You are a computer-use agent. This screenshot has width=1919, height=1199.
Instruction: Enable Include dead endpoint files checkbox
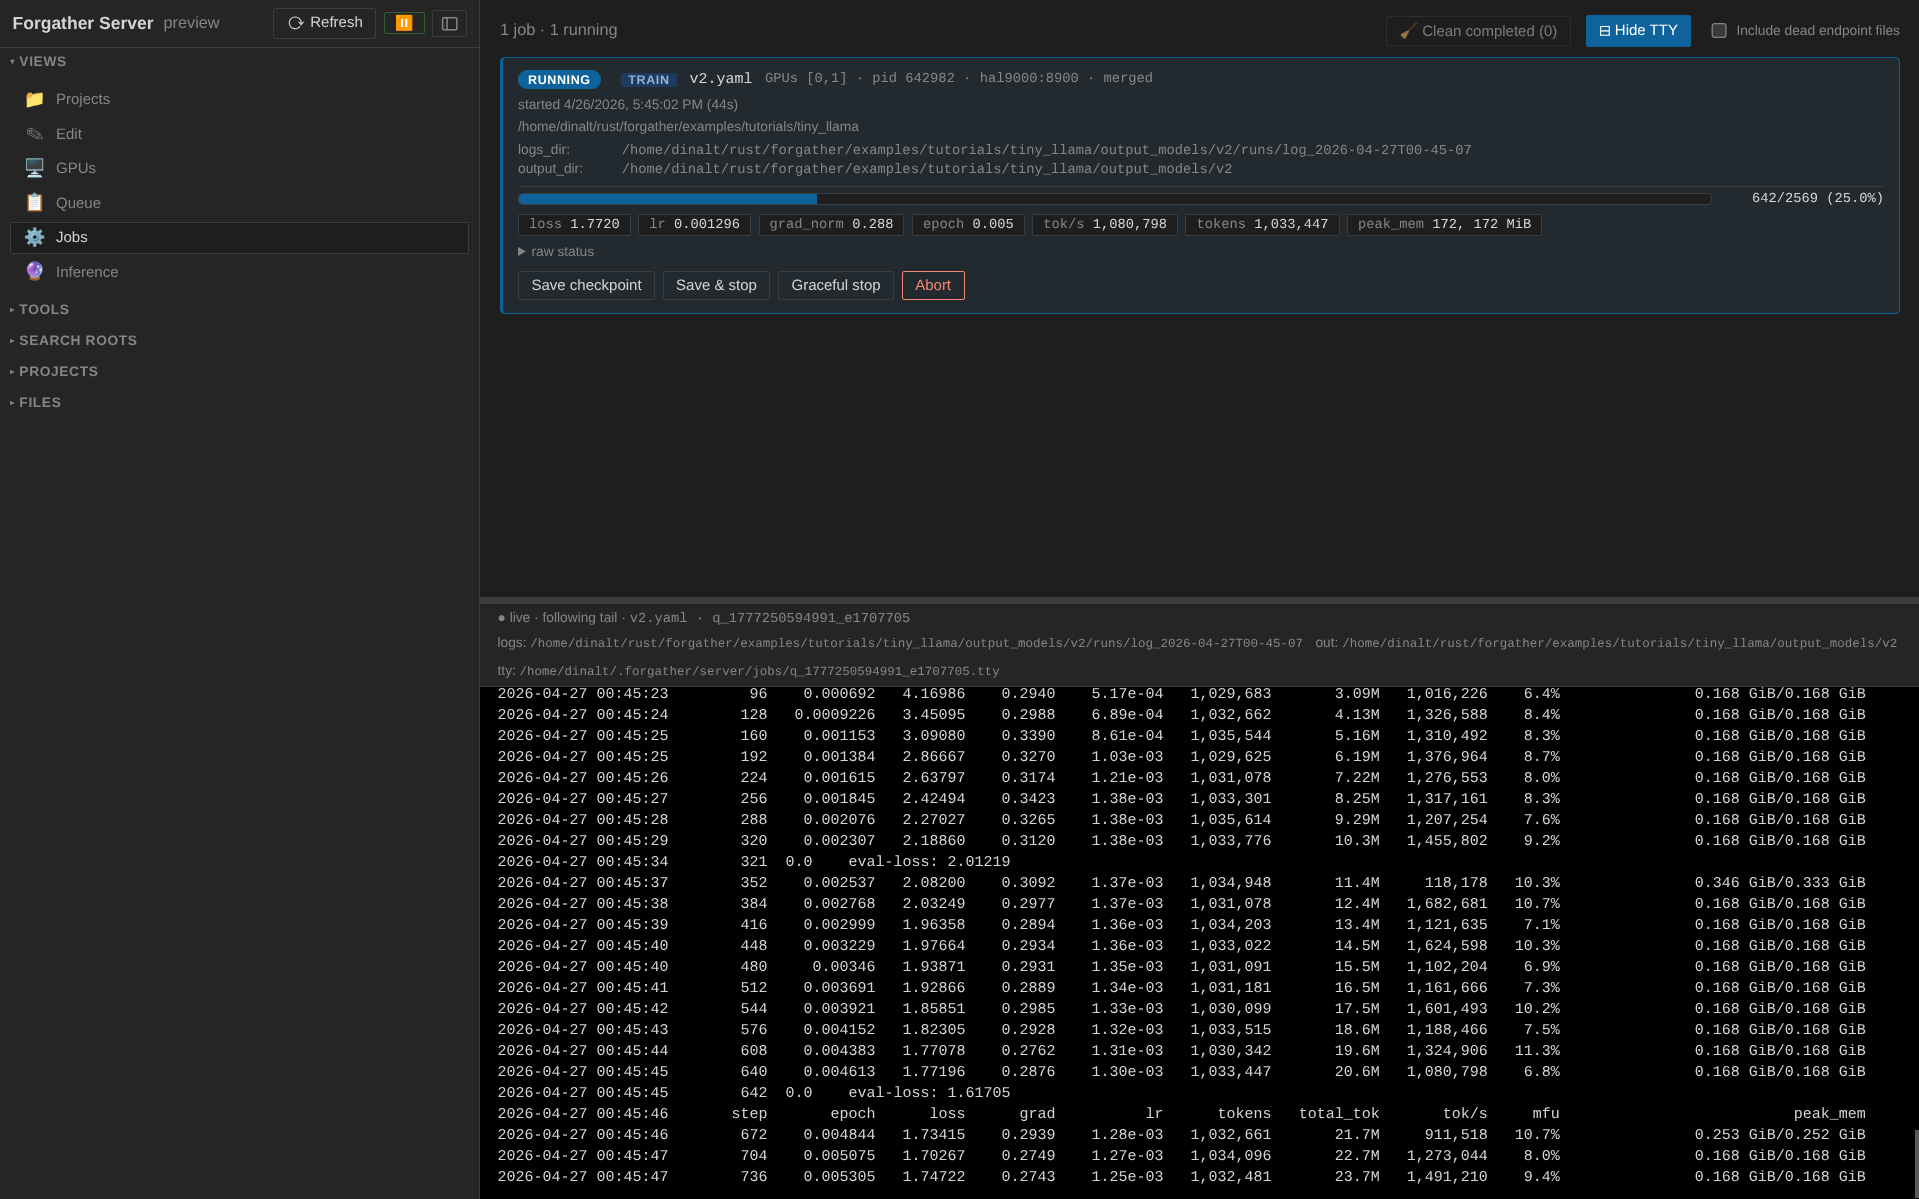pyautogui.click(x=1719, y=31)
